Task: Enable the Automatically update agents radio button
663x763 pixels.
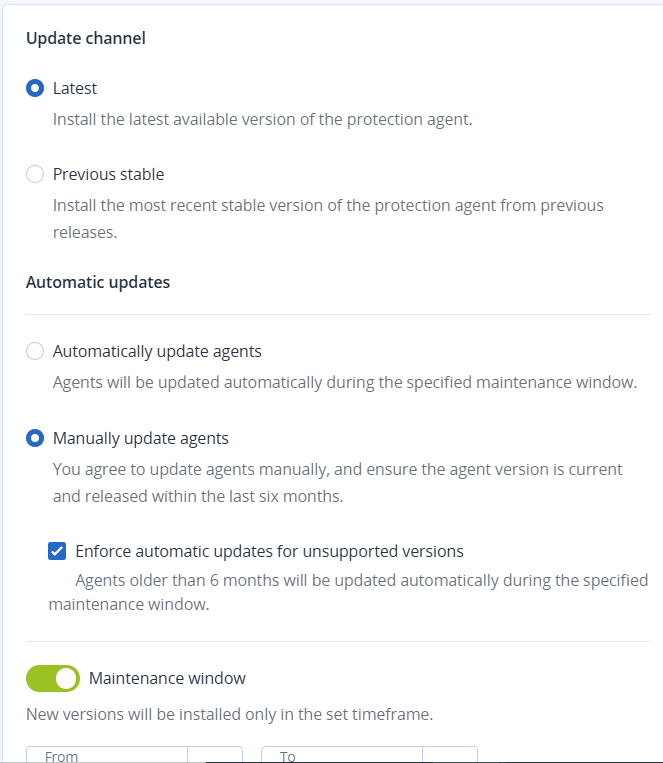Action: click(35, 351)
